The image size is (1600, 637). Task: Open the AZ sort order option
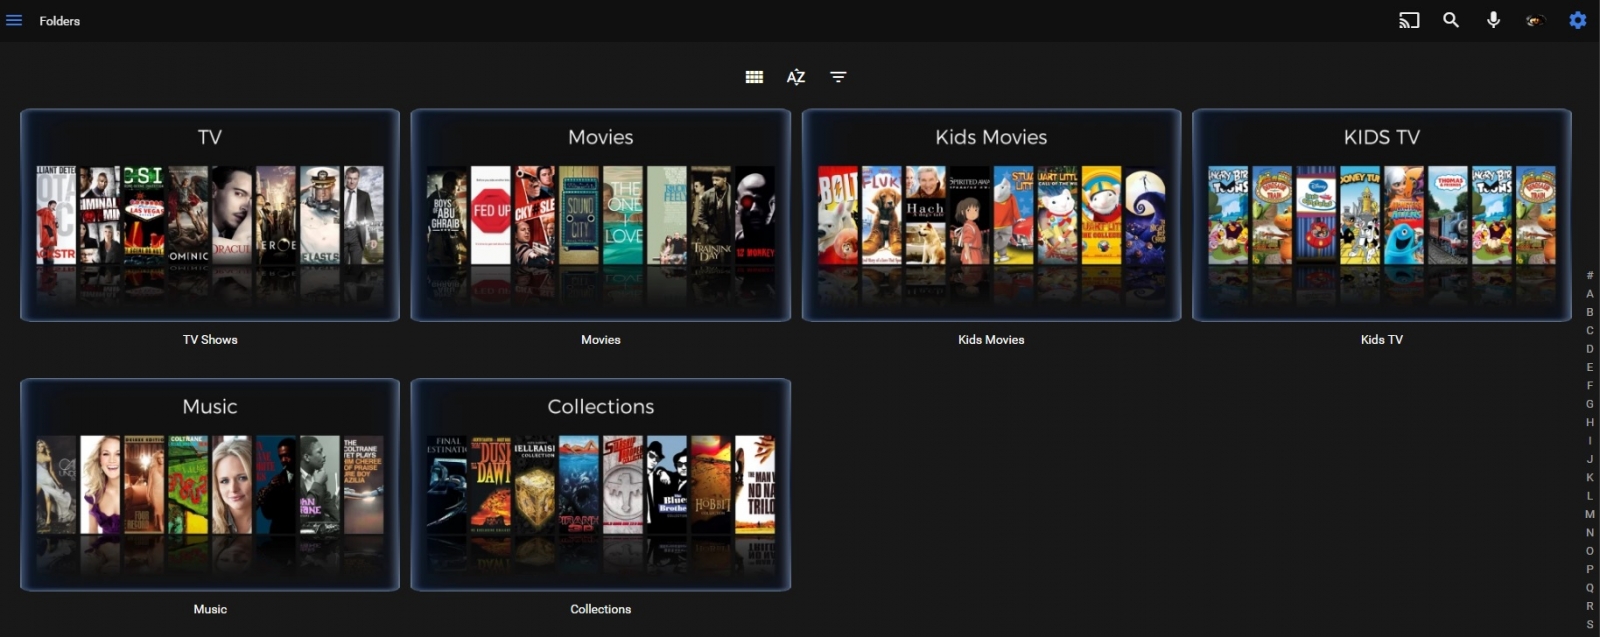[x=796, y=77]
